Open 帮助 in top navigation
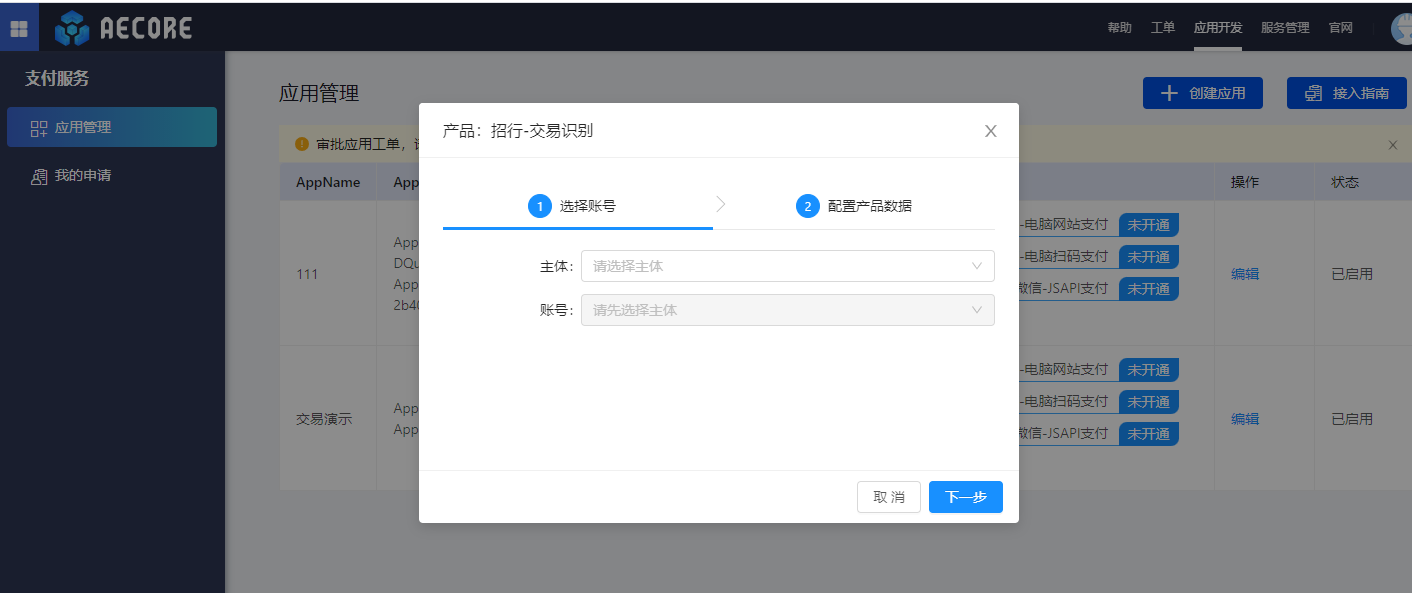 click(x=1119, y=28)
